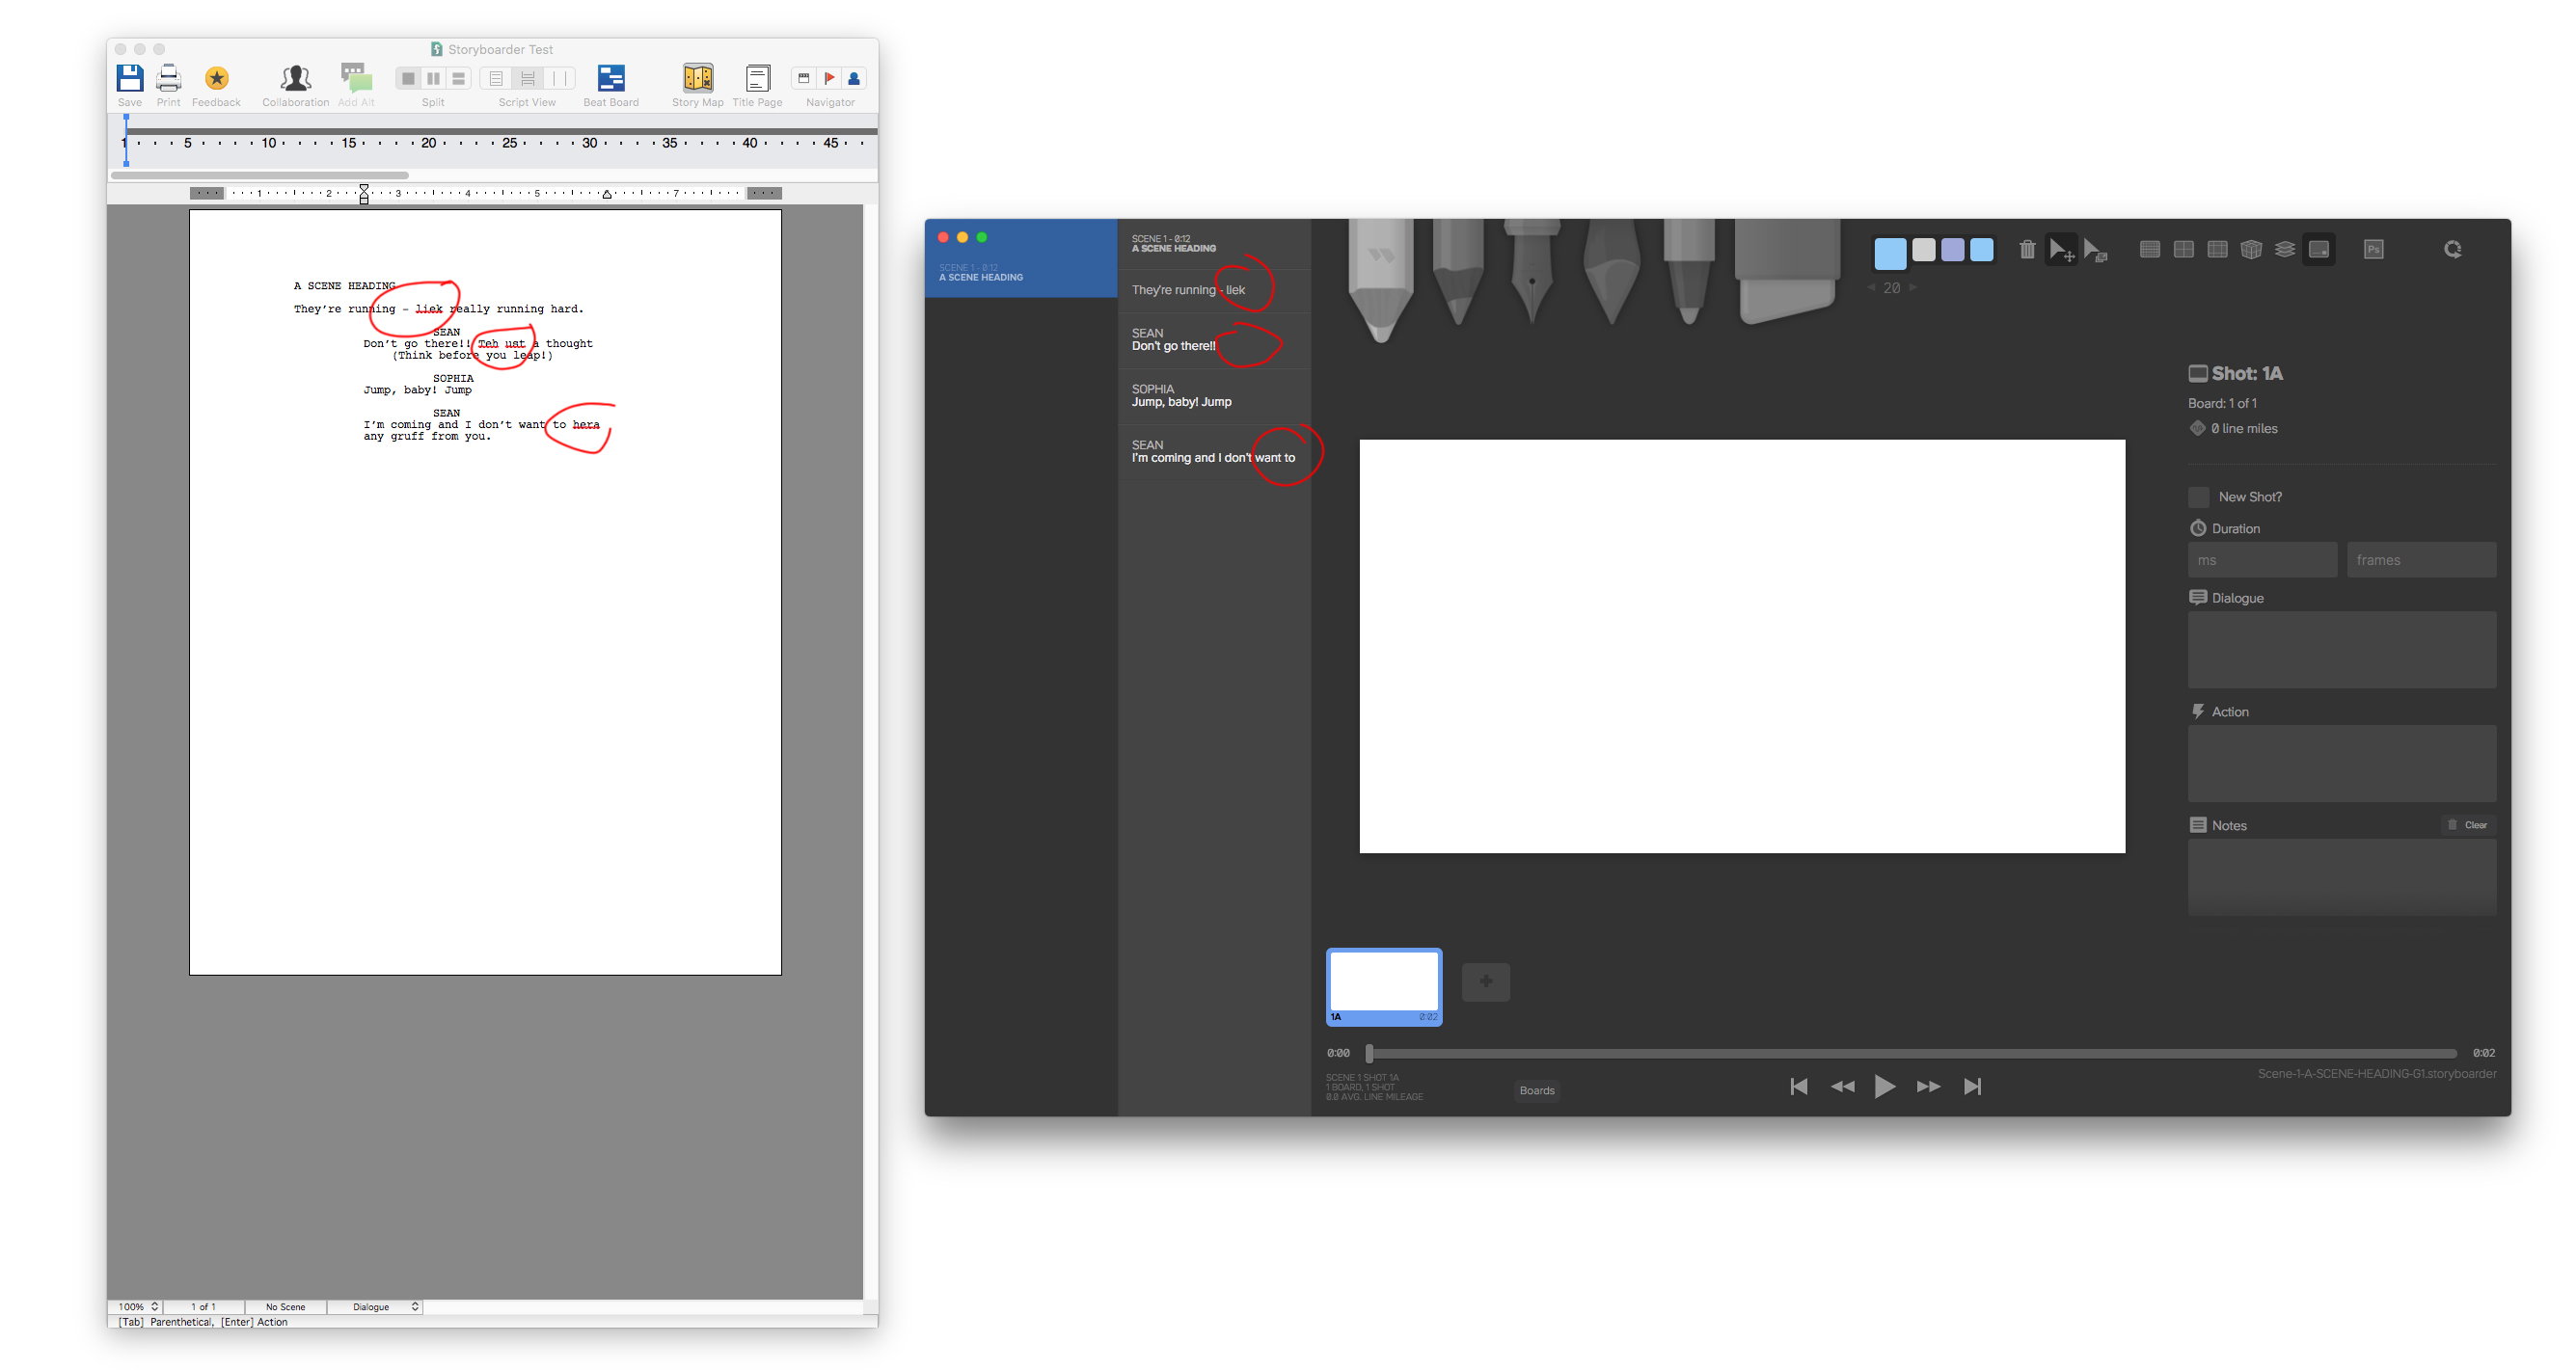
Task: Open the 100% zoom stepper control
Action: (x=136, y=1306)
